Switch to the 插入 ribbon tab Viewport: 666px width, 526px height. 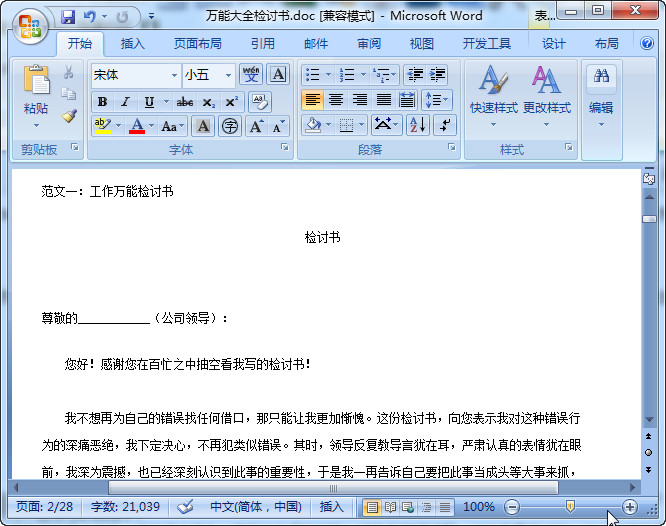coord(133,44)
